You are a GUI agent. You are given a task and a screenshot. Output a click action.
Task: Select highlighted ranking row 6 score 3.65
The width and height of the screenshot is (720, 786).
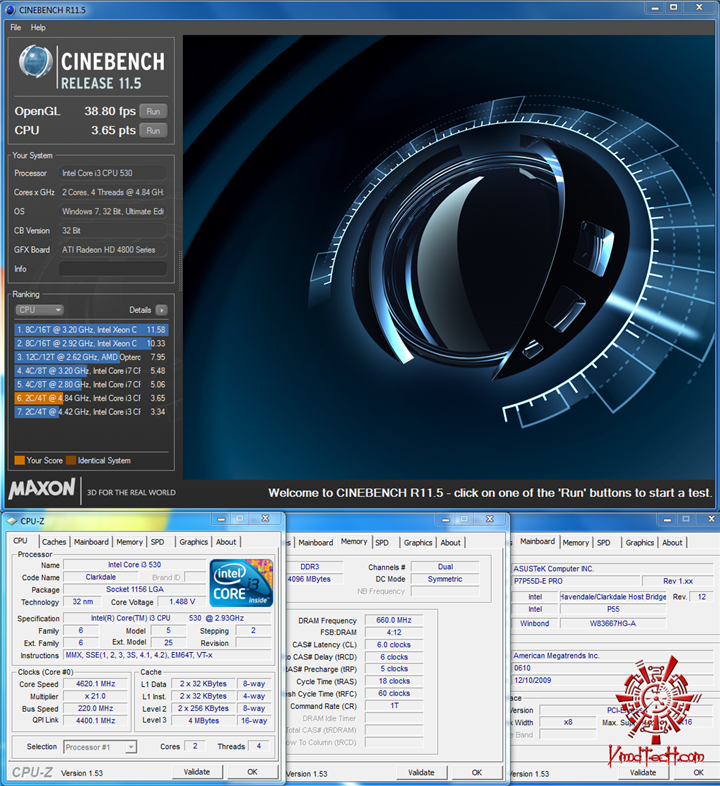(x=91, y=398)
